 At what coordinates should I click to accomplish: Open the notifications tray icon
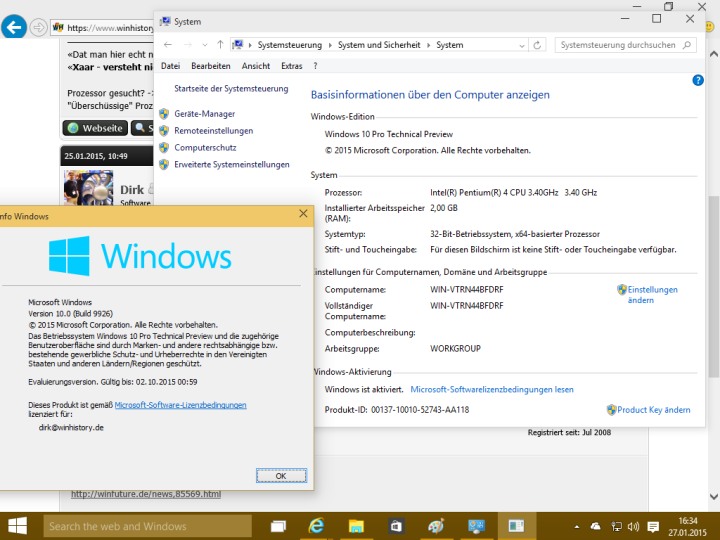pos(653,527)
